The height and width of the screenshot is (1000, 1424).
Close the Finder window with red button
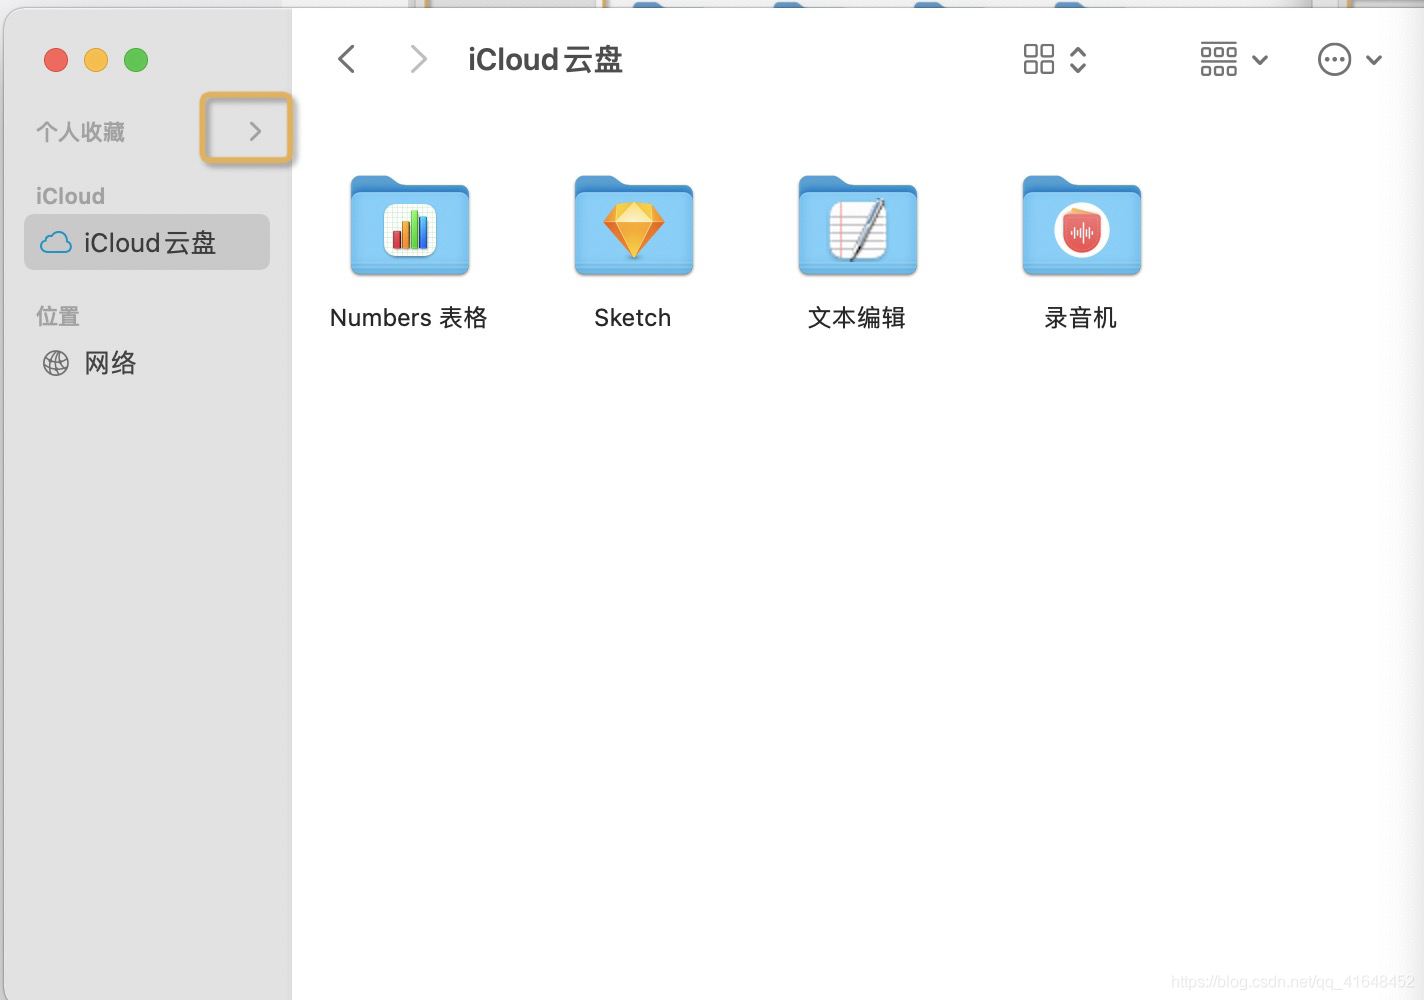tap(56, 60)
